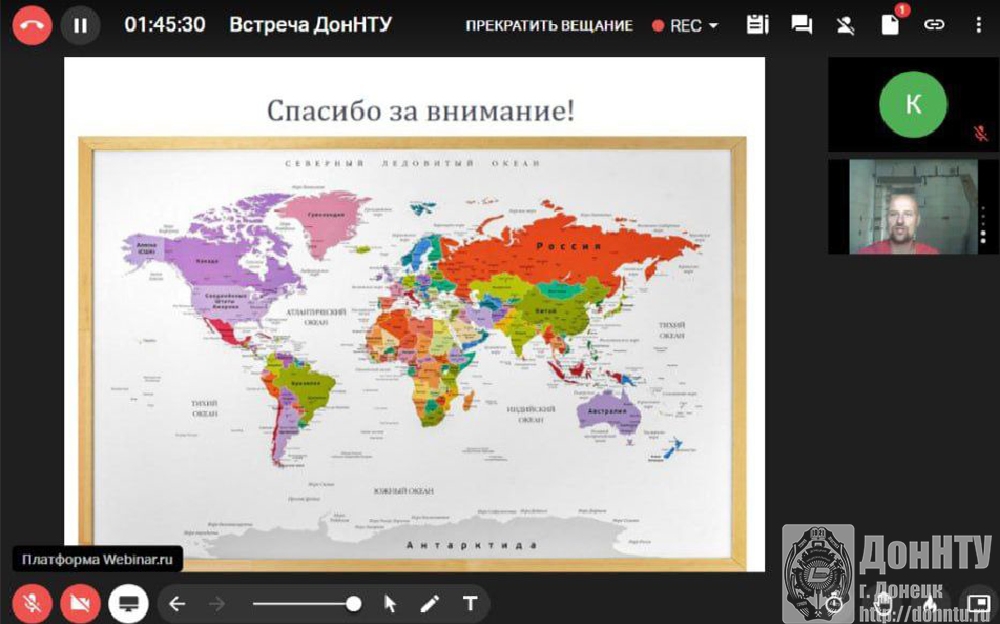Go to the previous slide
This screenshot has width=1000, height=624.
(177, 603)
